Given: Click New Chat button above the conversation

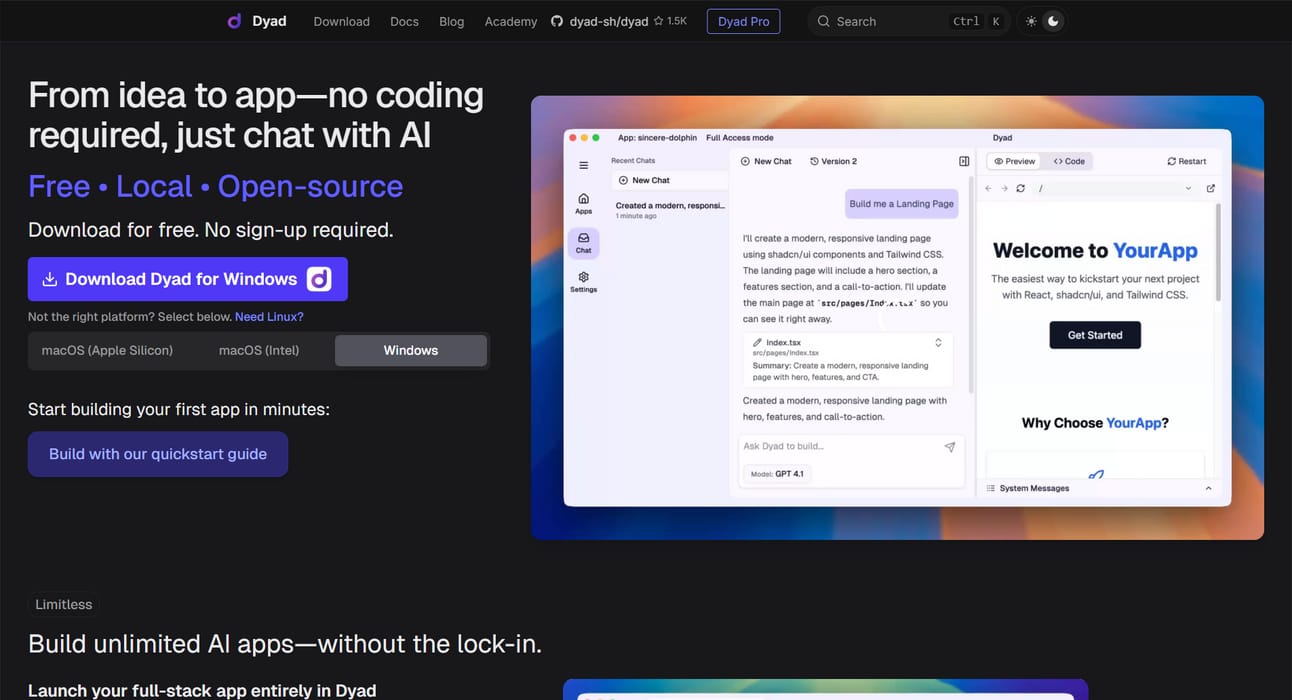Looking at the screenshot, I should pyautogui.click(x=766, y=161).
